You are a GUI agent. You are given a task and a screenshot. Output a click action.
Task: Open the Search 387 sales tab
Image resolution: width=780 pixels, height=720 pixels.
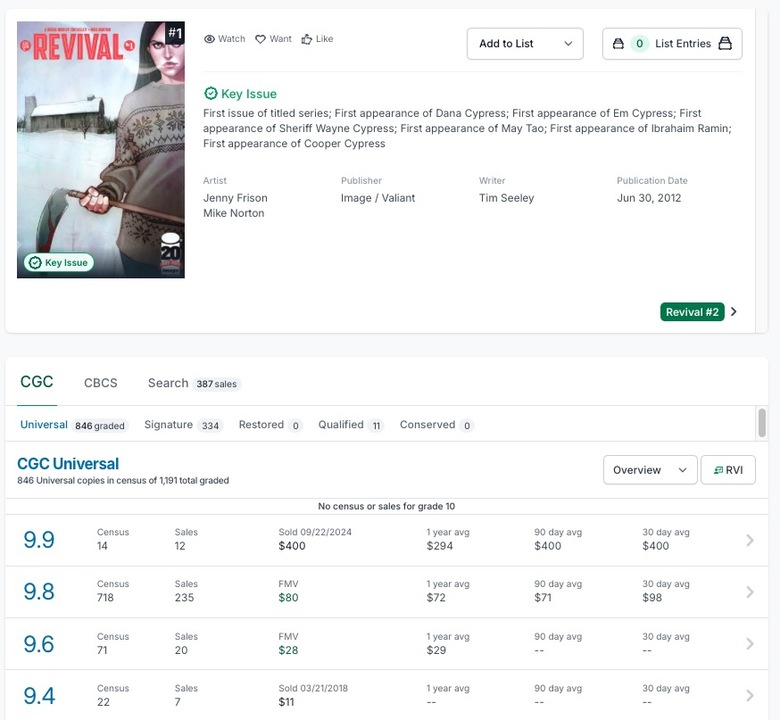pyautogui.click(x=194, y=383)
